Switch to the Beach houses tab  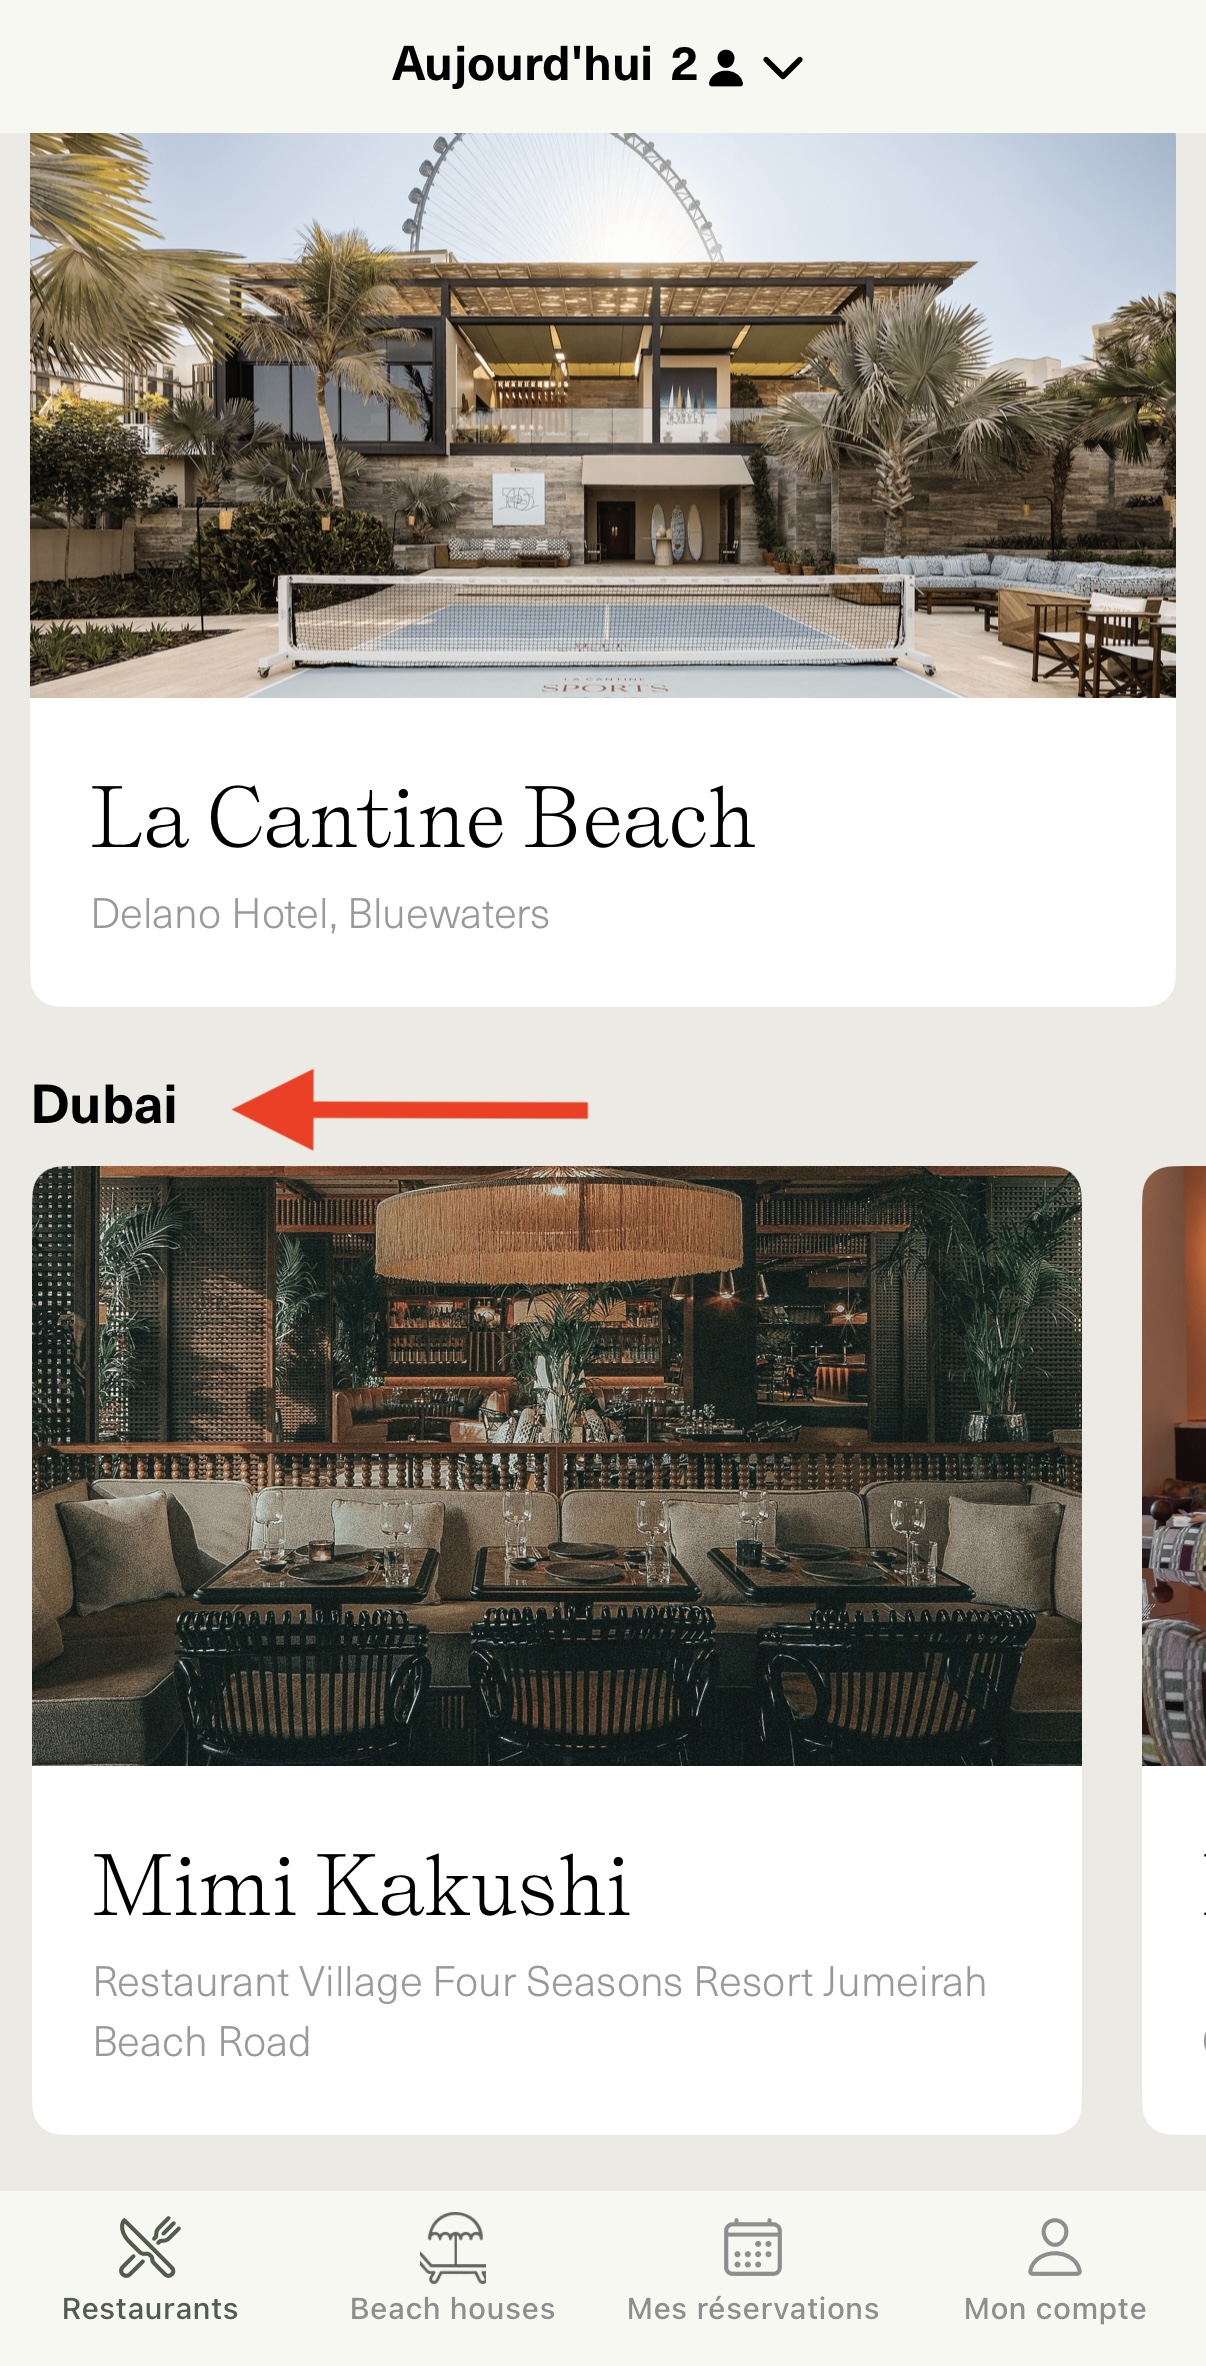pyautogui.click(x=452, y=2308)
